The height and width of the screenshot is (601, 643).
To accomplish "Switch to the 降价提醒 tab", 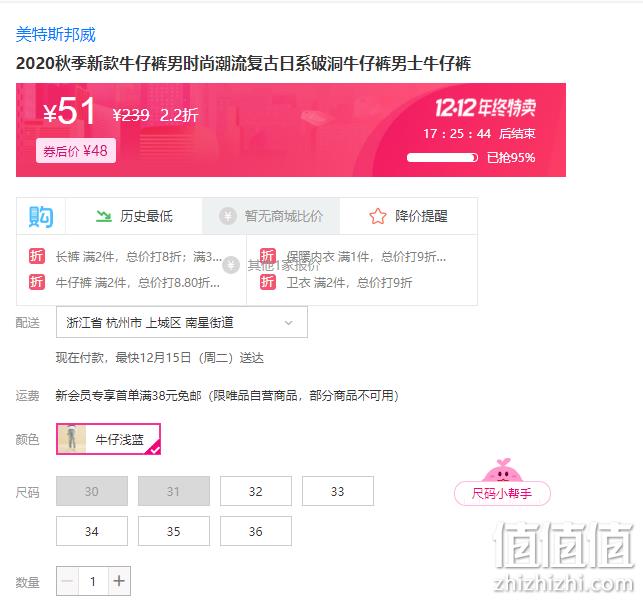I will click(408, 216).
